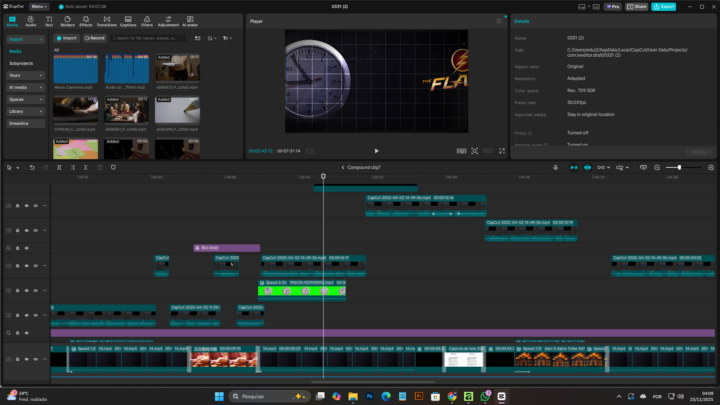Open the Effects panel
The image size is (720, 405).
[x=86, y=21]
